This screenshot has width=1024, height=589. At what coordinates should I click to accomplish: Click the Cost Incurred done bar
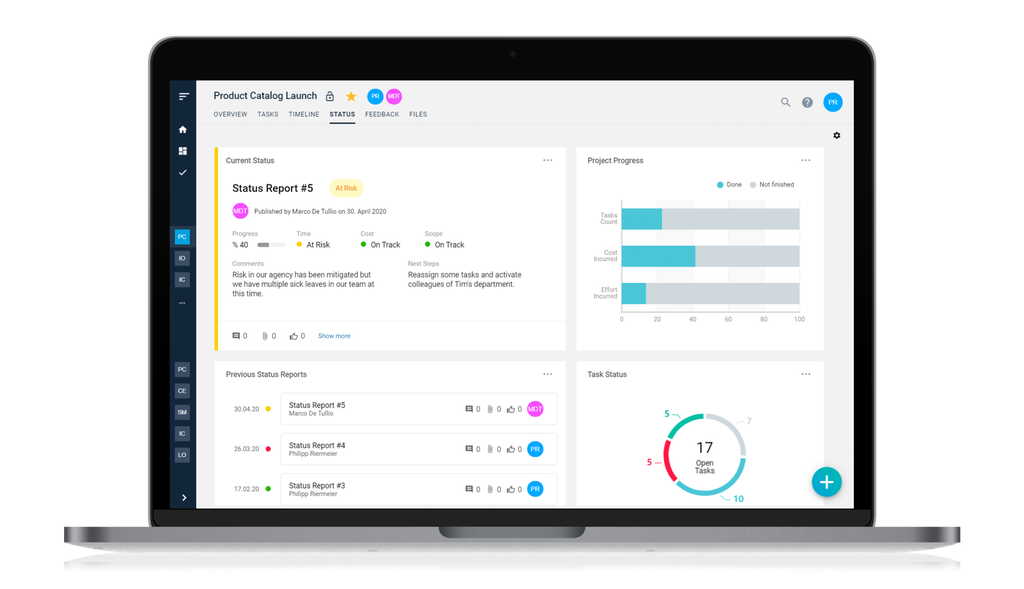658,256
